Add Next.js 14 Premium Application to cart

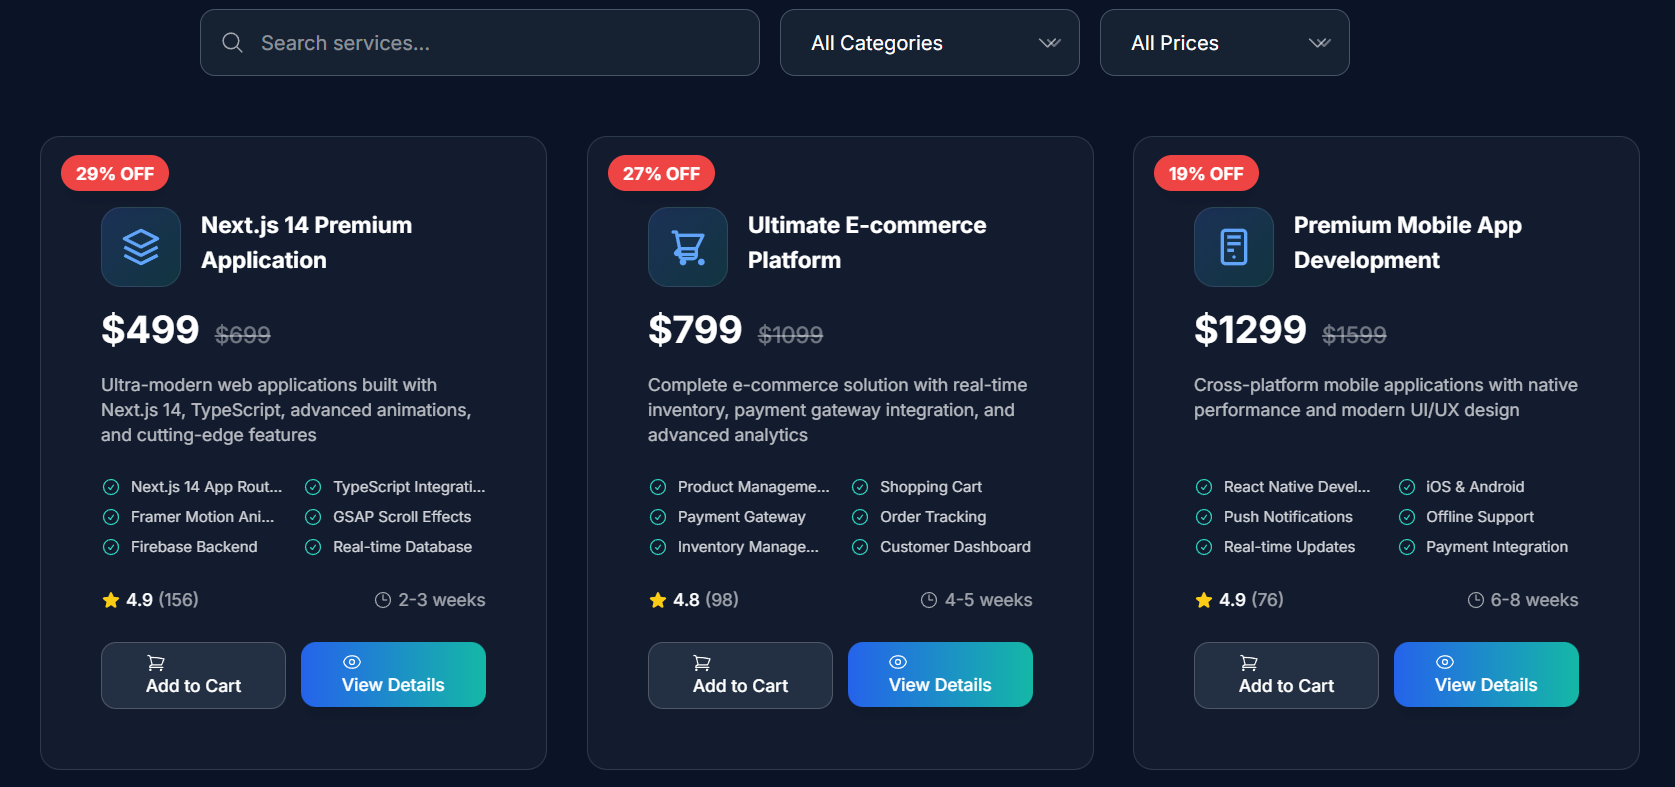click(193, 675)
